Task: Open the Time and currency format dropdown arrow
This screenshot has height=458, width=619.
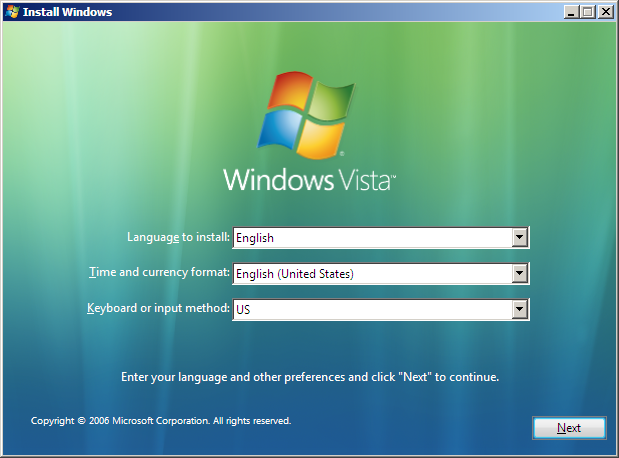Action: click(x=519, y=273)
